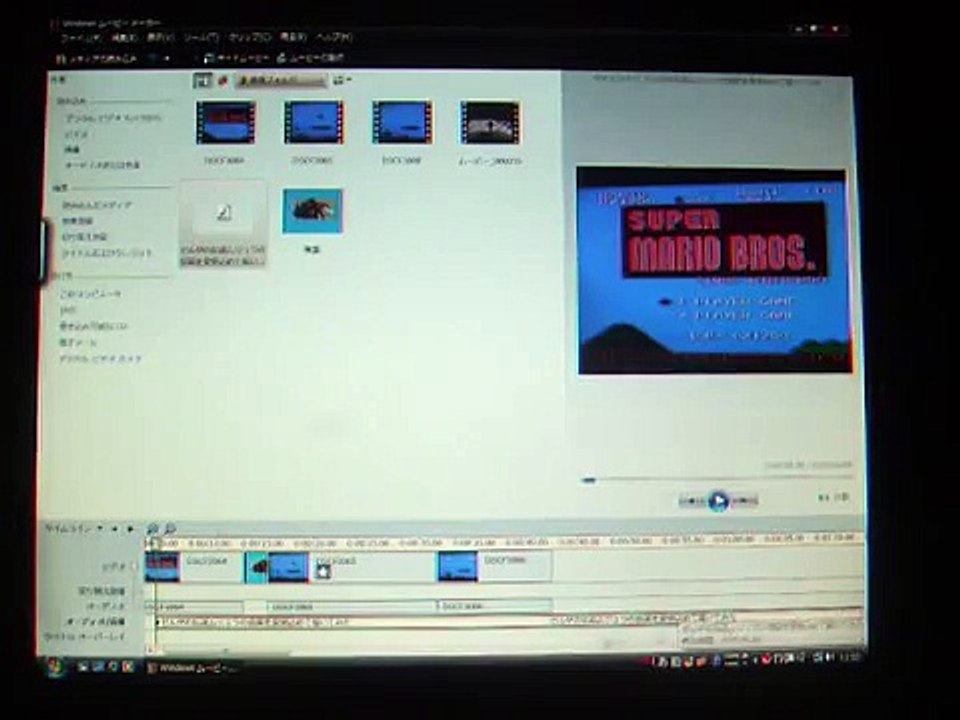Step to previous frame in preview monitor
The height and width of the screenshot is (720, 960).
tap(693, 501)
